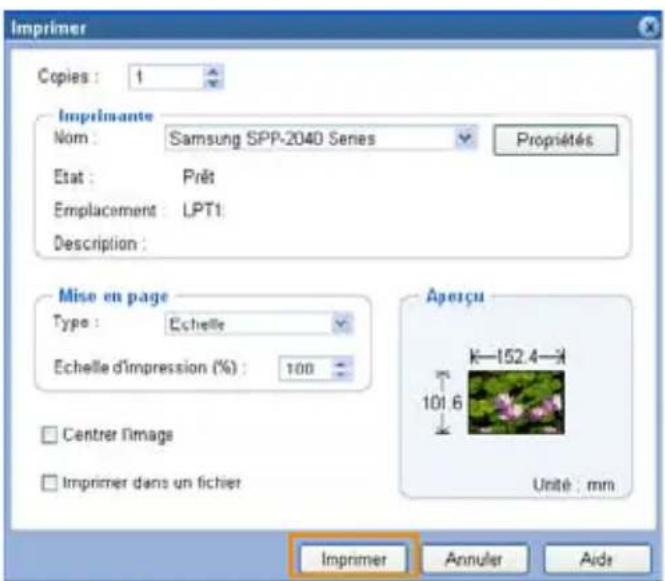Click the Copies input field
665x581 pixels.
point(167,77)
